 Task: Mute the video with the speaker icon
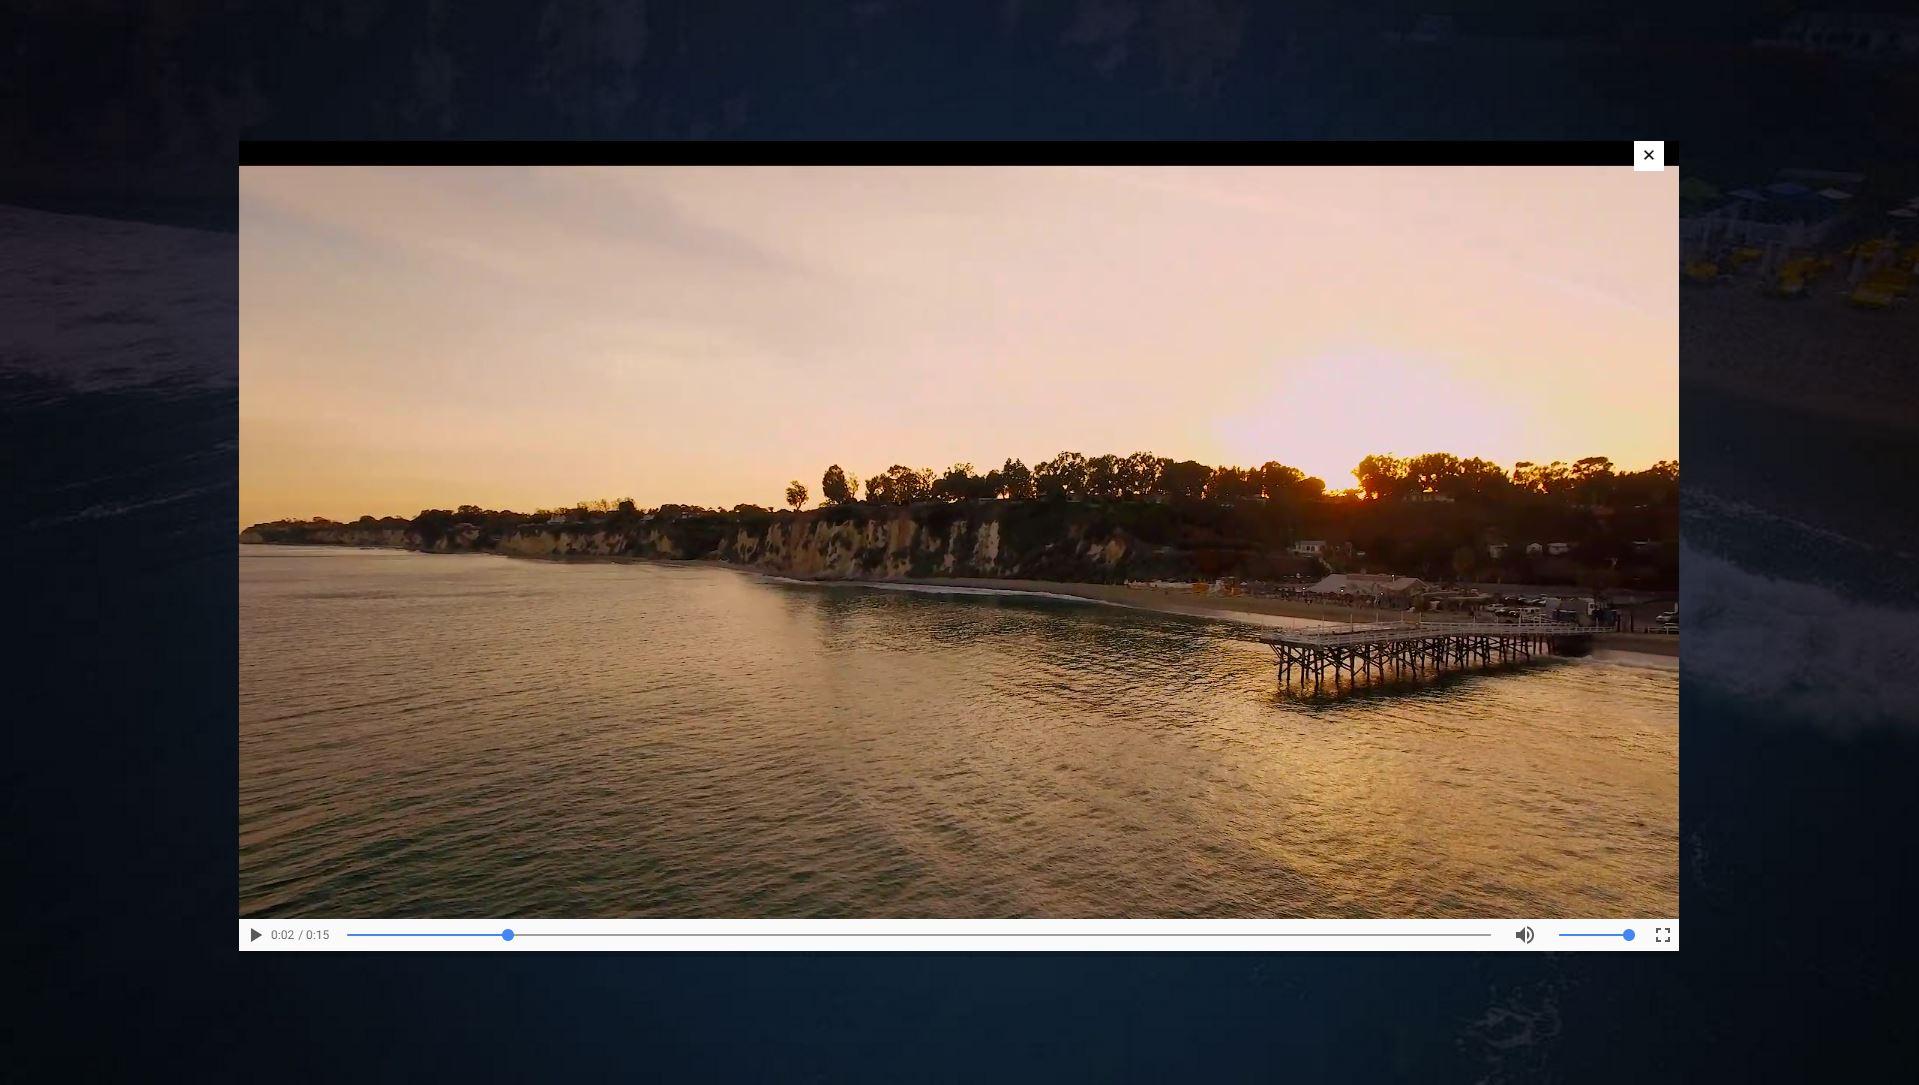[x=1524, y=935]
